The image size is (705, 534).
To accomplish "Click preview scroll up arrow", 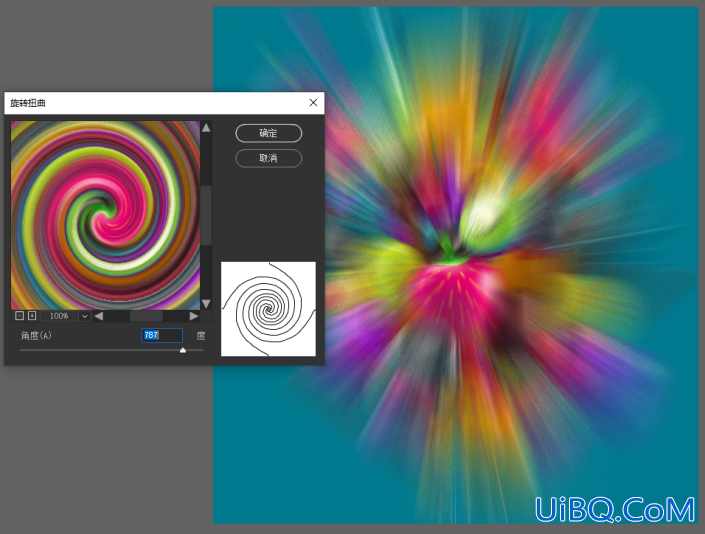I will click(206, 128).
